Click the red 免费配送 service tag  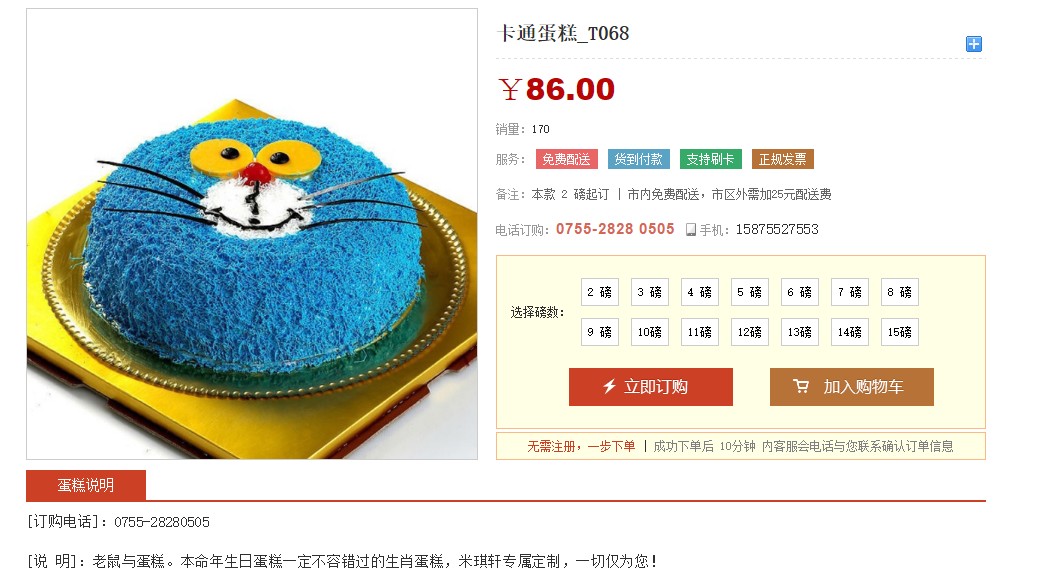tap(566, 159)
